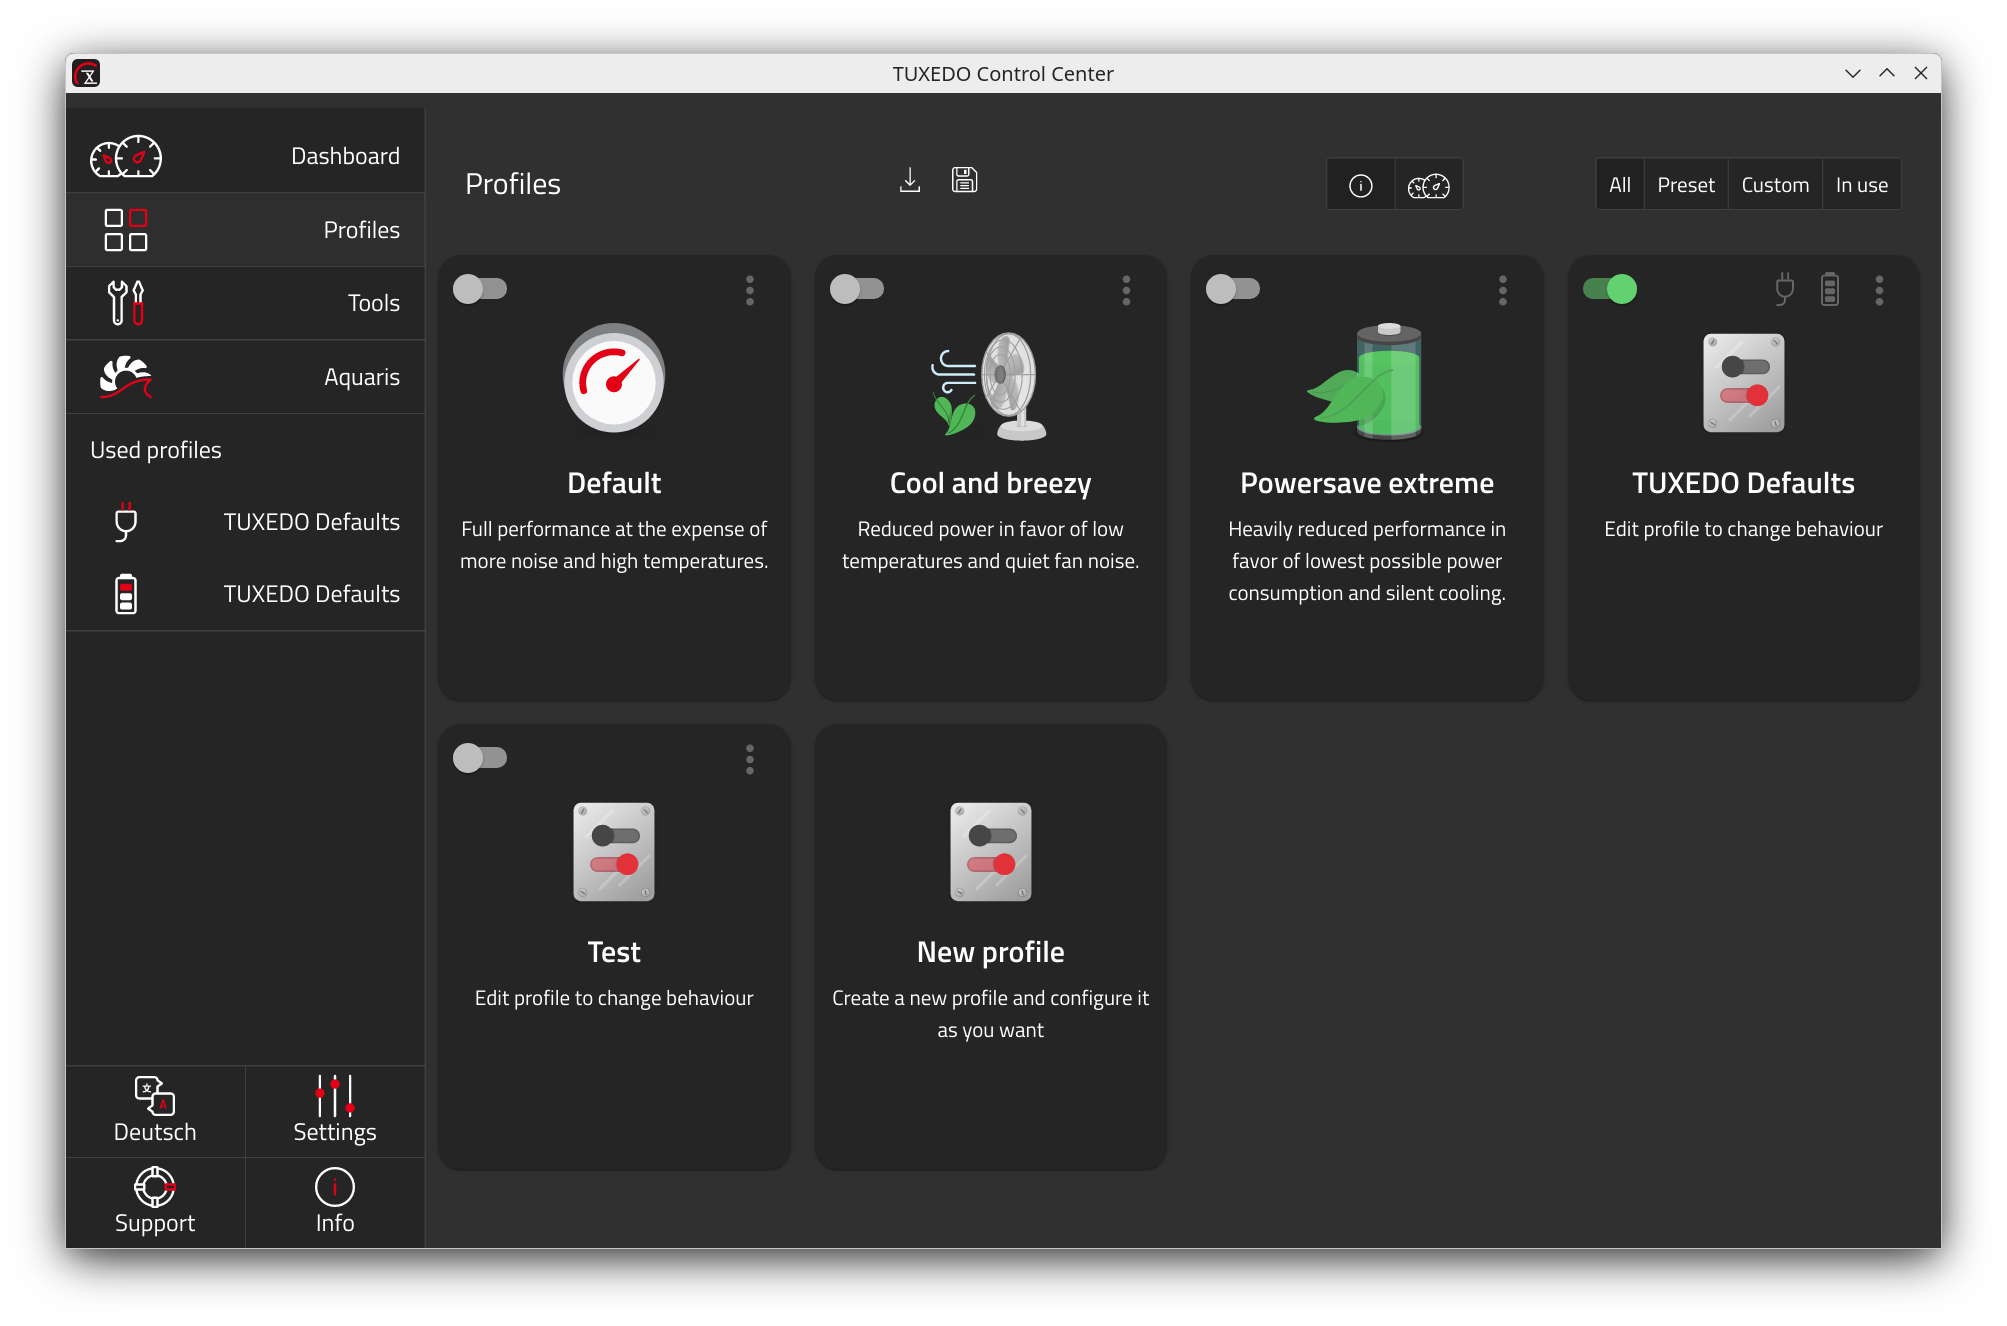
Task: Click the info circle icon in Profiles header
Action: (x=1360, y=185)
